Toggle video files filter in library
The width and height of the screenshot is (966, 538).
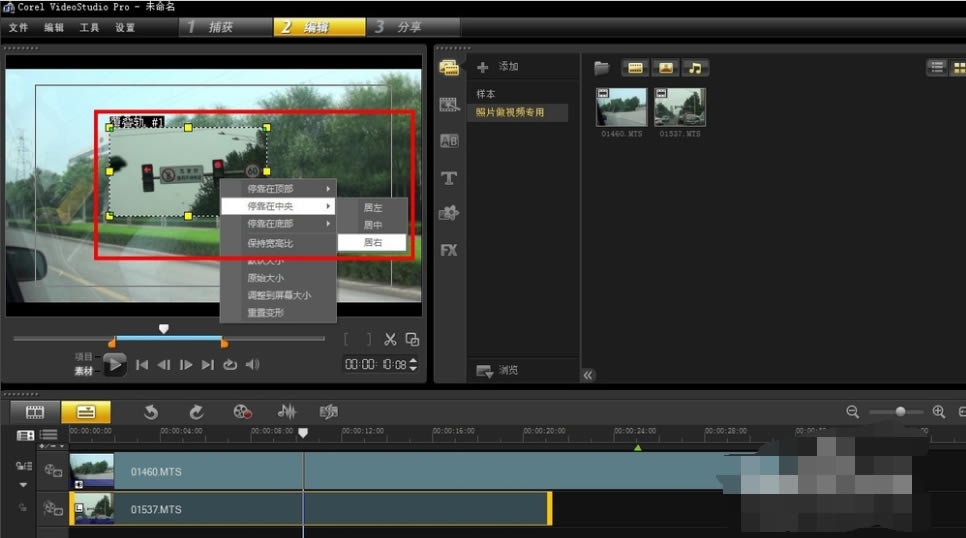(635, 68)
